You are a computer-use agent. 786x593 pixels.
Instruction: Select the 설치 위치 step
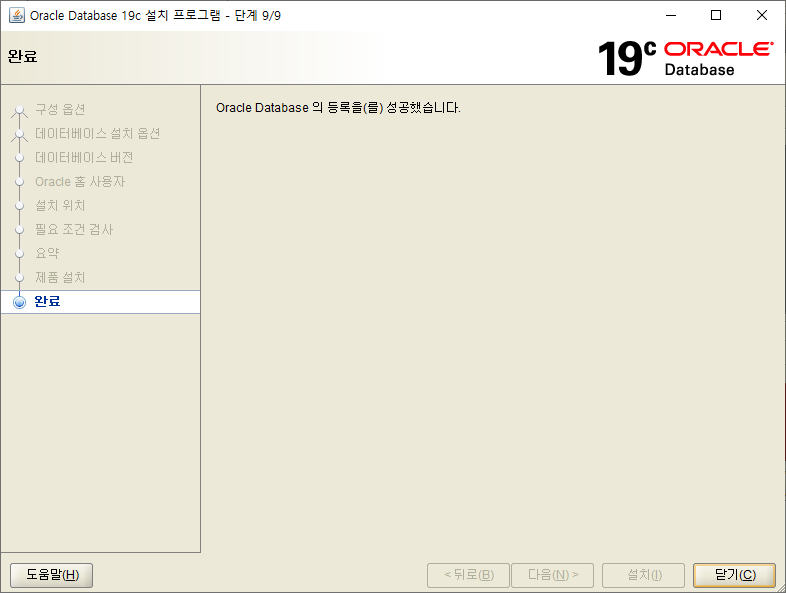coord(60,206)
